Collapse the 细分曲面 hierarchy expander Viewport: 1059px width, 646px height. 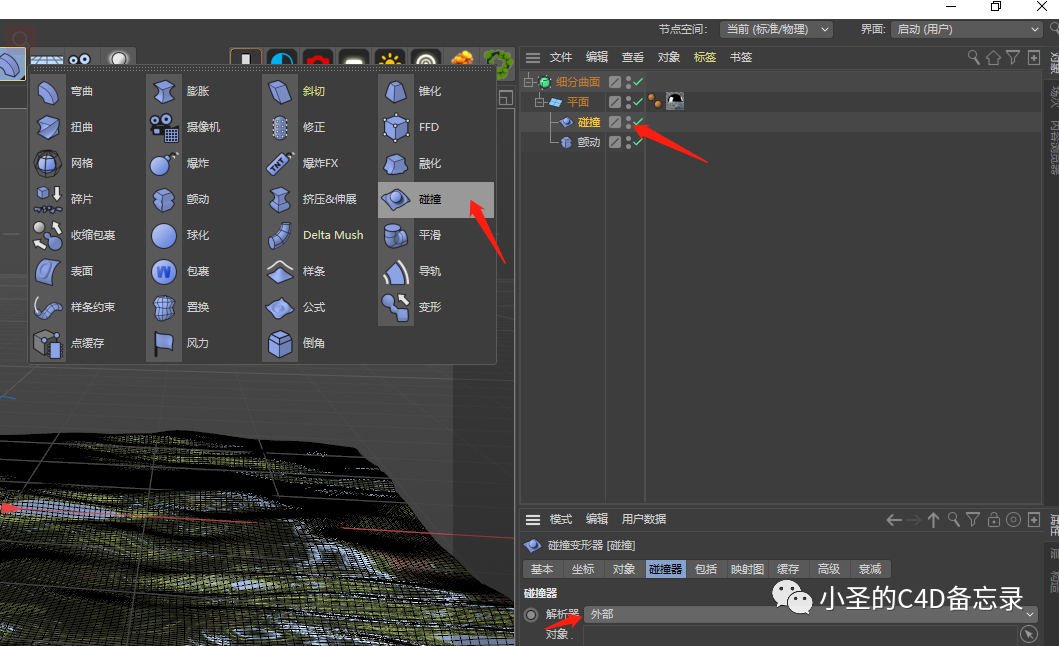(527, 82)
